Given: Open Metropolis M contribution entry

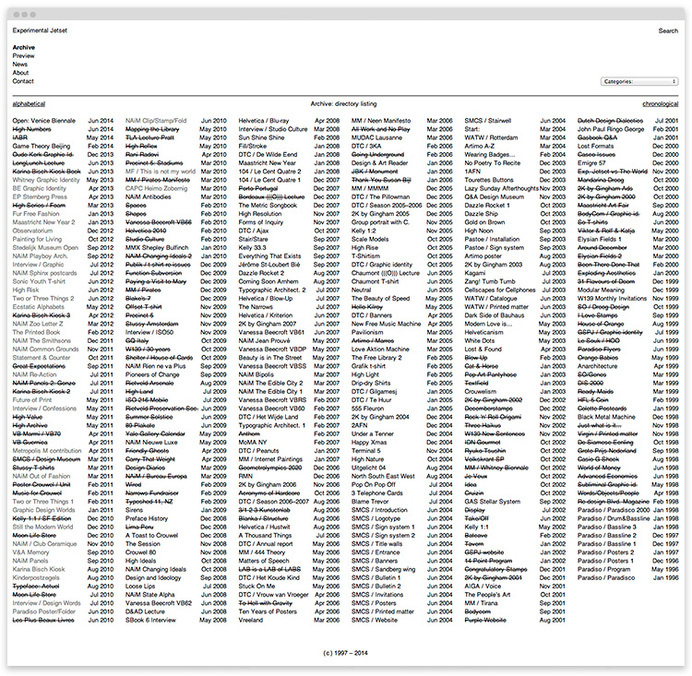Looking at the screenshot, I should (x=47, y=451).
